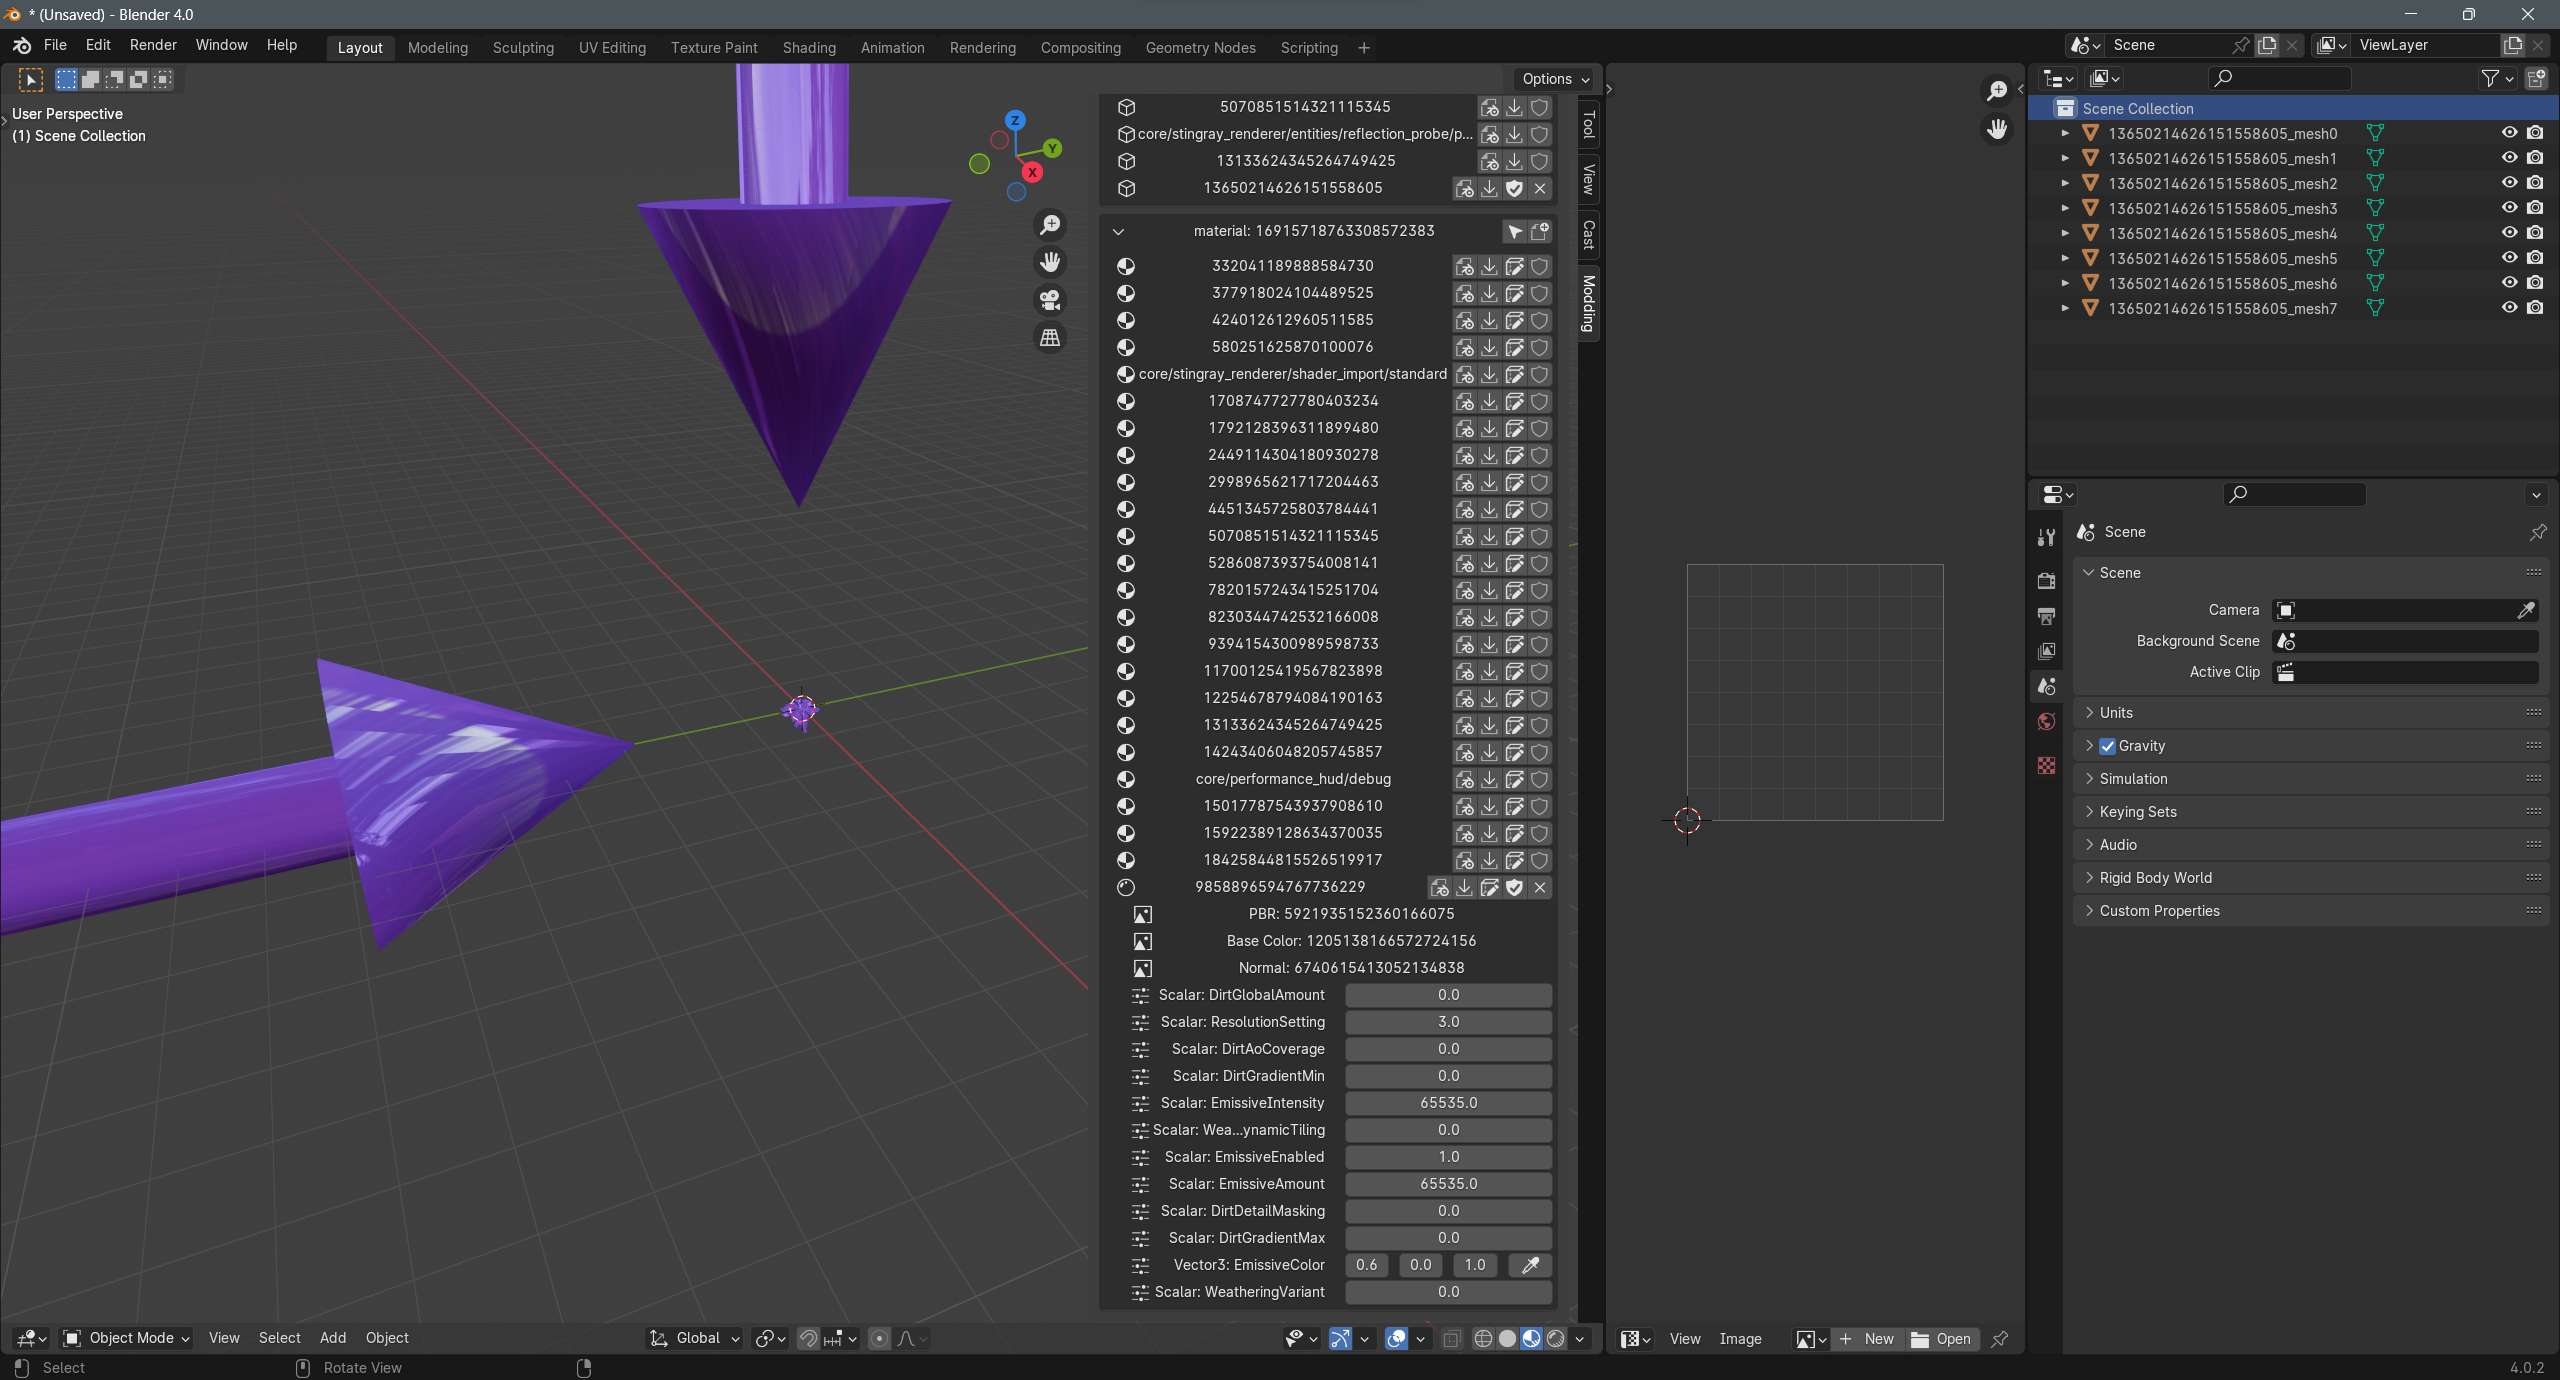
Task: Switch to the Shading workspace tab
Action: 808,47
